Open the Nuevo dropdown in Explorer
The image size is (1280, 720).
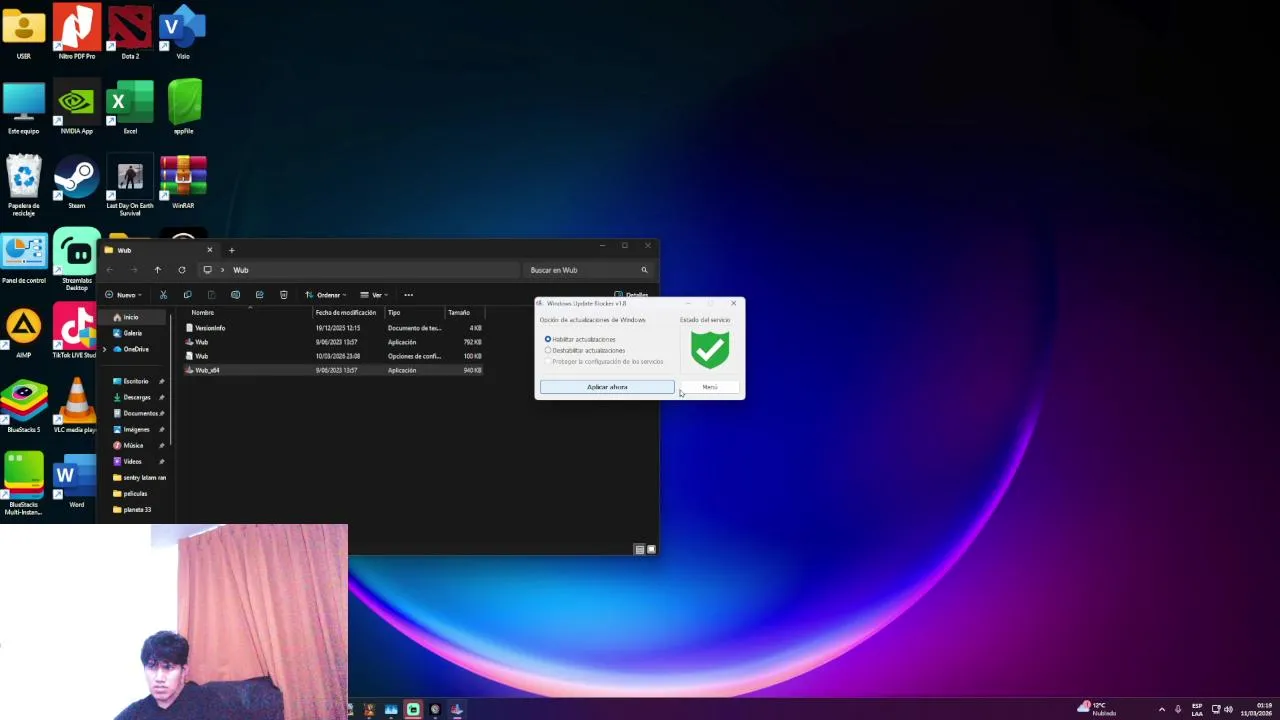[x=123, y=295]
